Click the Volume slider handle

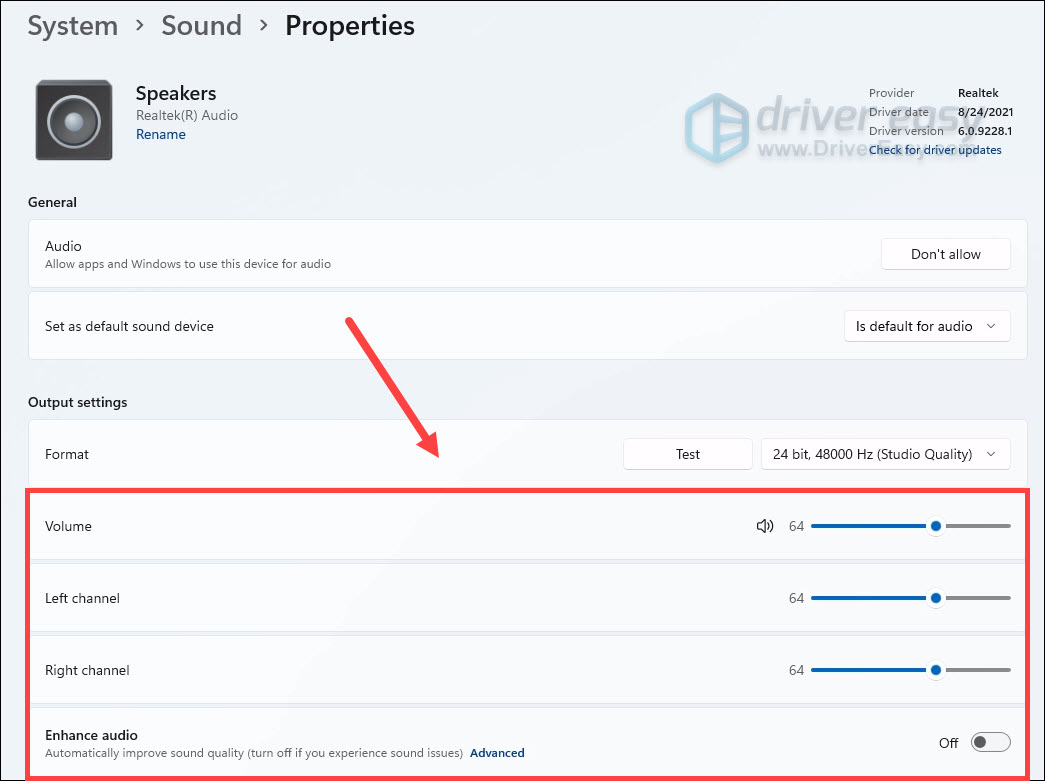click(936, 526)
